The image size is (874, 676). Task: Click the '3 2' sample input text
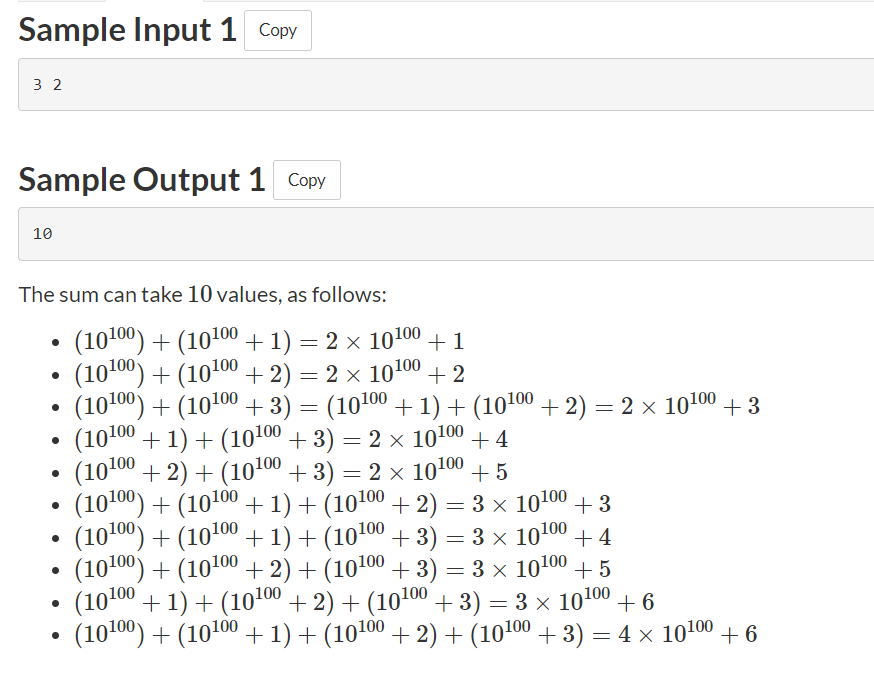pyautogui.click(x=47, y=85)
